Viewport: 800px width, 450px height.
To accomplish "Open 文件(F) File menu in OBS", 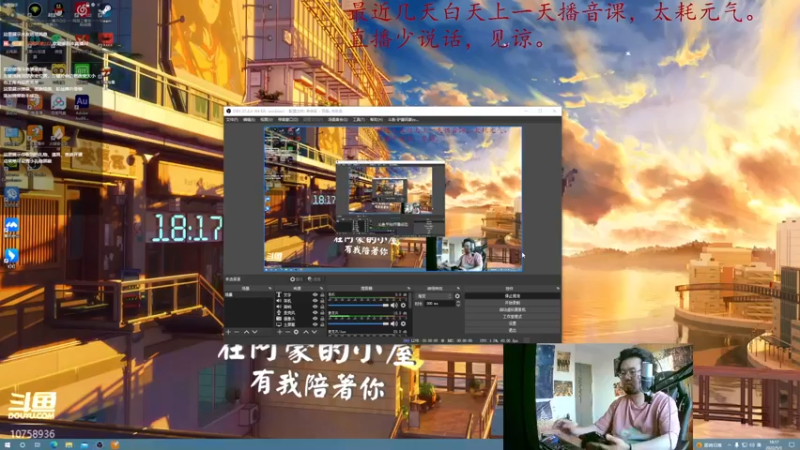I will 233,119.
